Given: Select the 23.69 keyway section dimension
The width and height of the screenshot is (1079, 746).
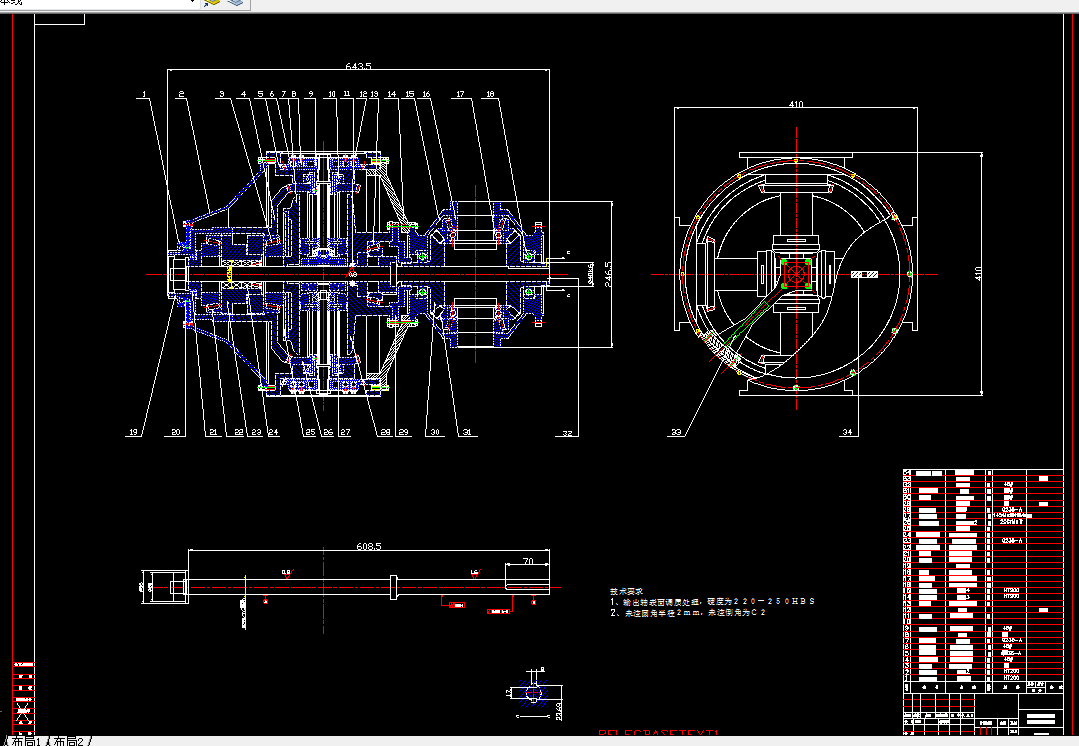Looking at the screenshot, I should [559, 710].
